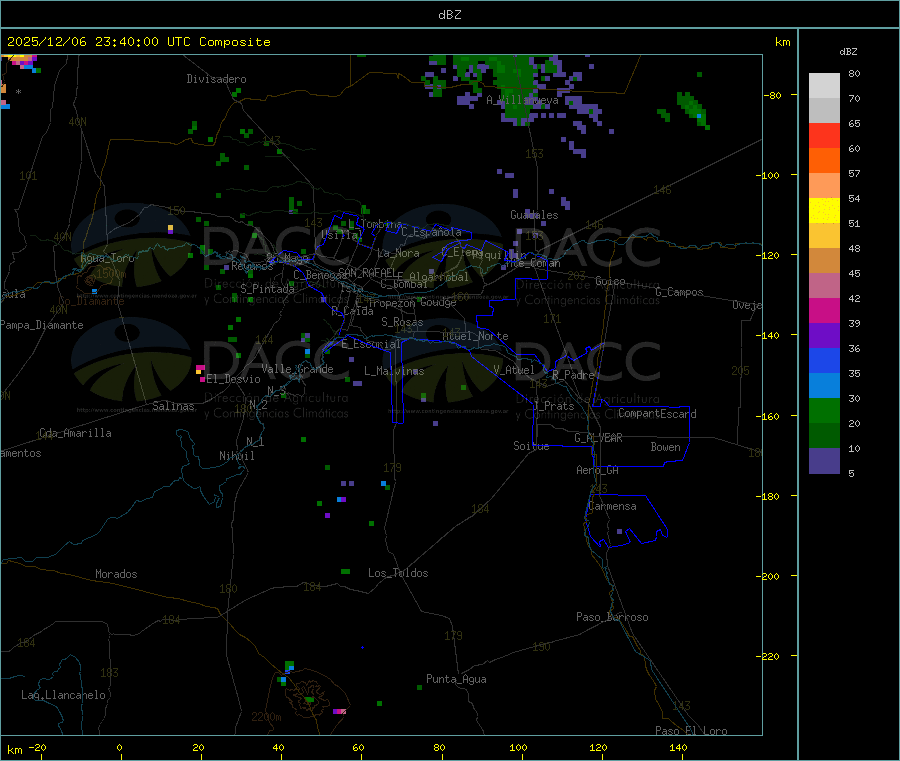Image resolution: width=900 pixels, height=761 pixels.
Task: Click the Nihuil location label
Action: [x=236, y=456]
